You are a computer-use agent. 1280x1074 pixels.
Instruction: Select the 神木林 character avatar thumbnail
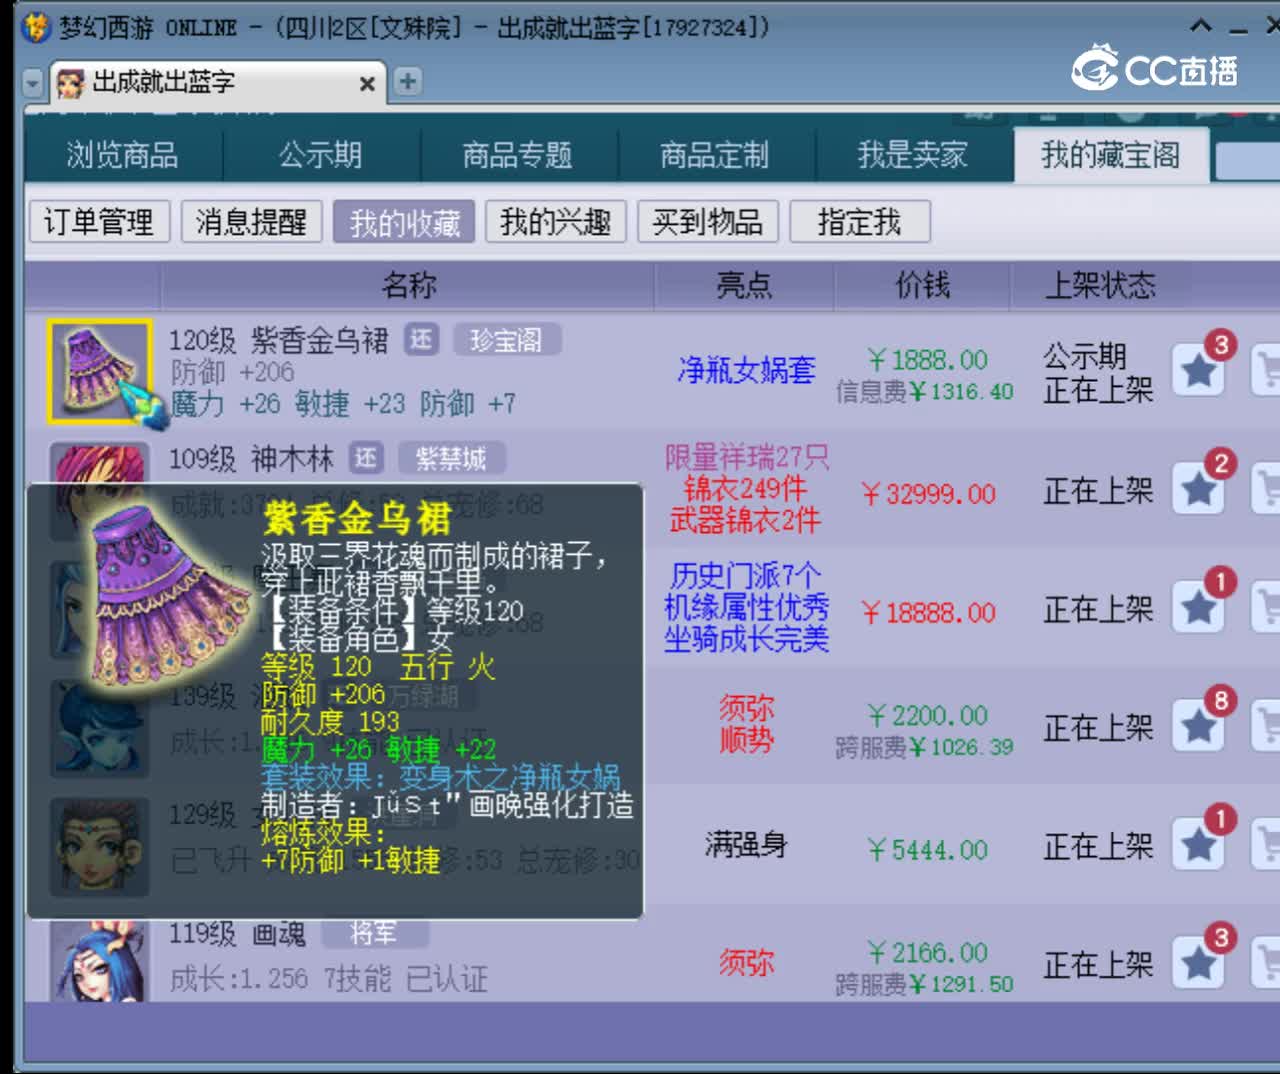[99, 464]
